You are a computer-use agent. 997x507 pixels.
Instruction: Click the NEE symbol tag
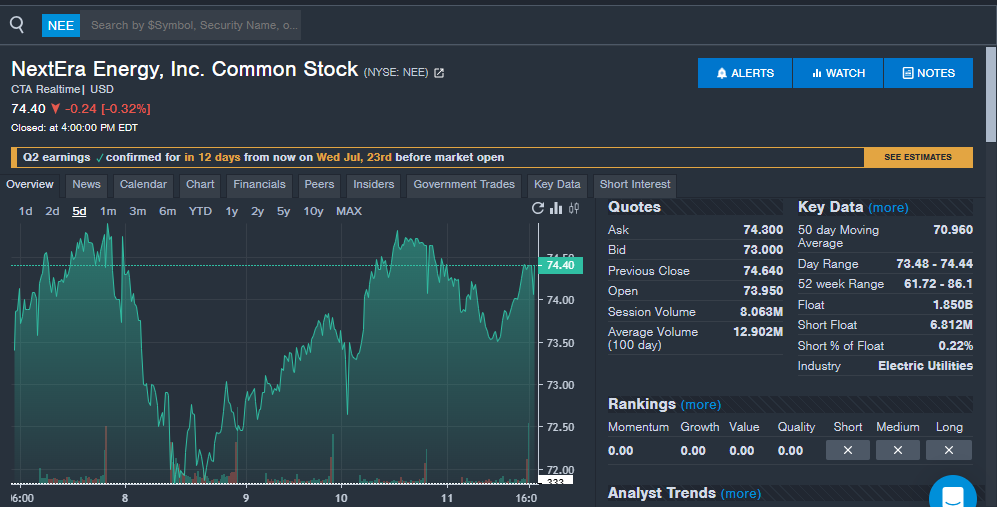click(x=61, y=25)
